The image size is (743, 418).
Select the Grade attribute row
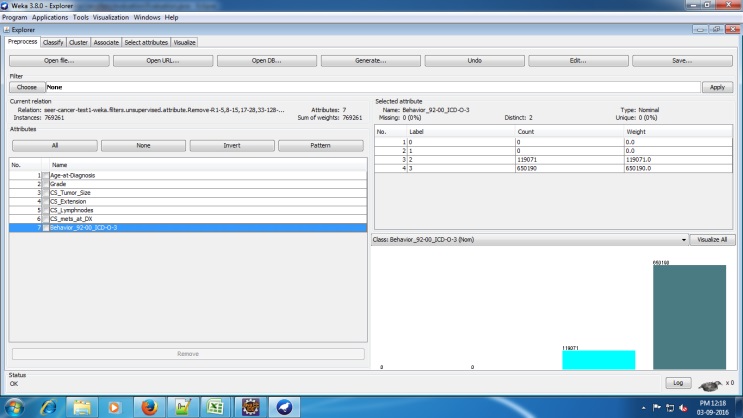coord(58,184)
